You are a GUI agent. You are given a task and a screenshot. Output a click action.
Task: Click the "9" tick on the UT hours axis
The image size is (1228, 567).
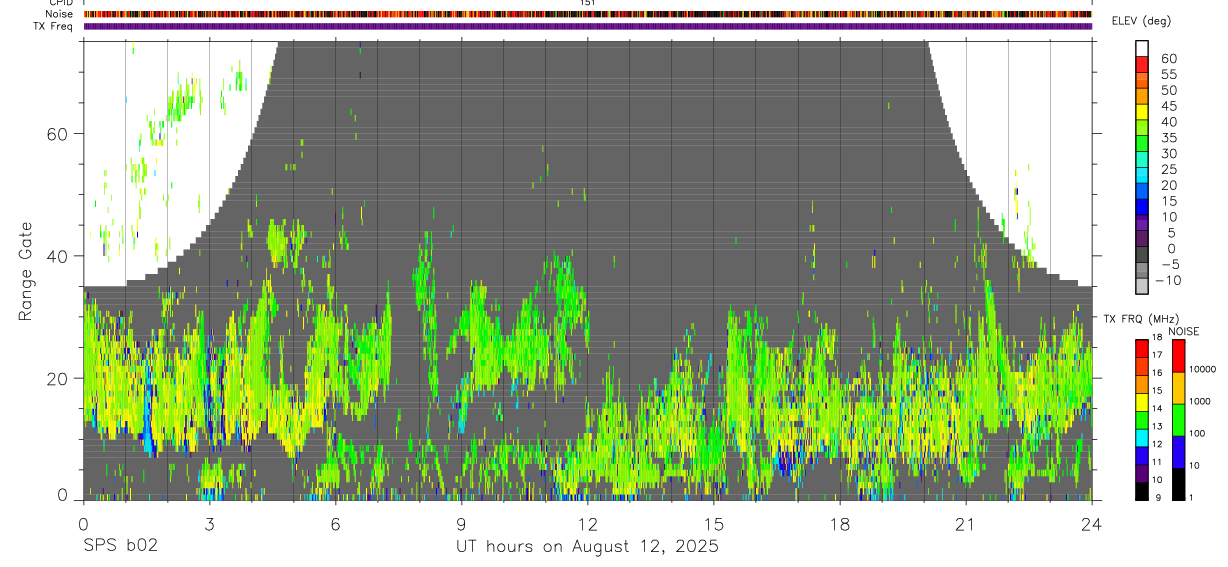point(461,523)
